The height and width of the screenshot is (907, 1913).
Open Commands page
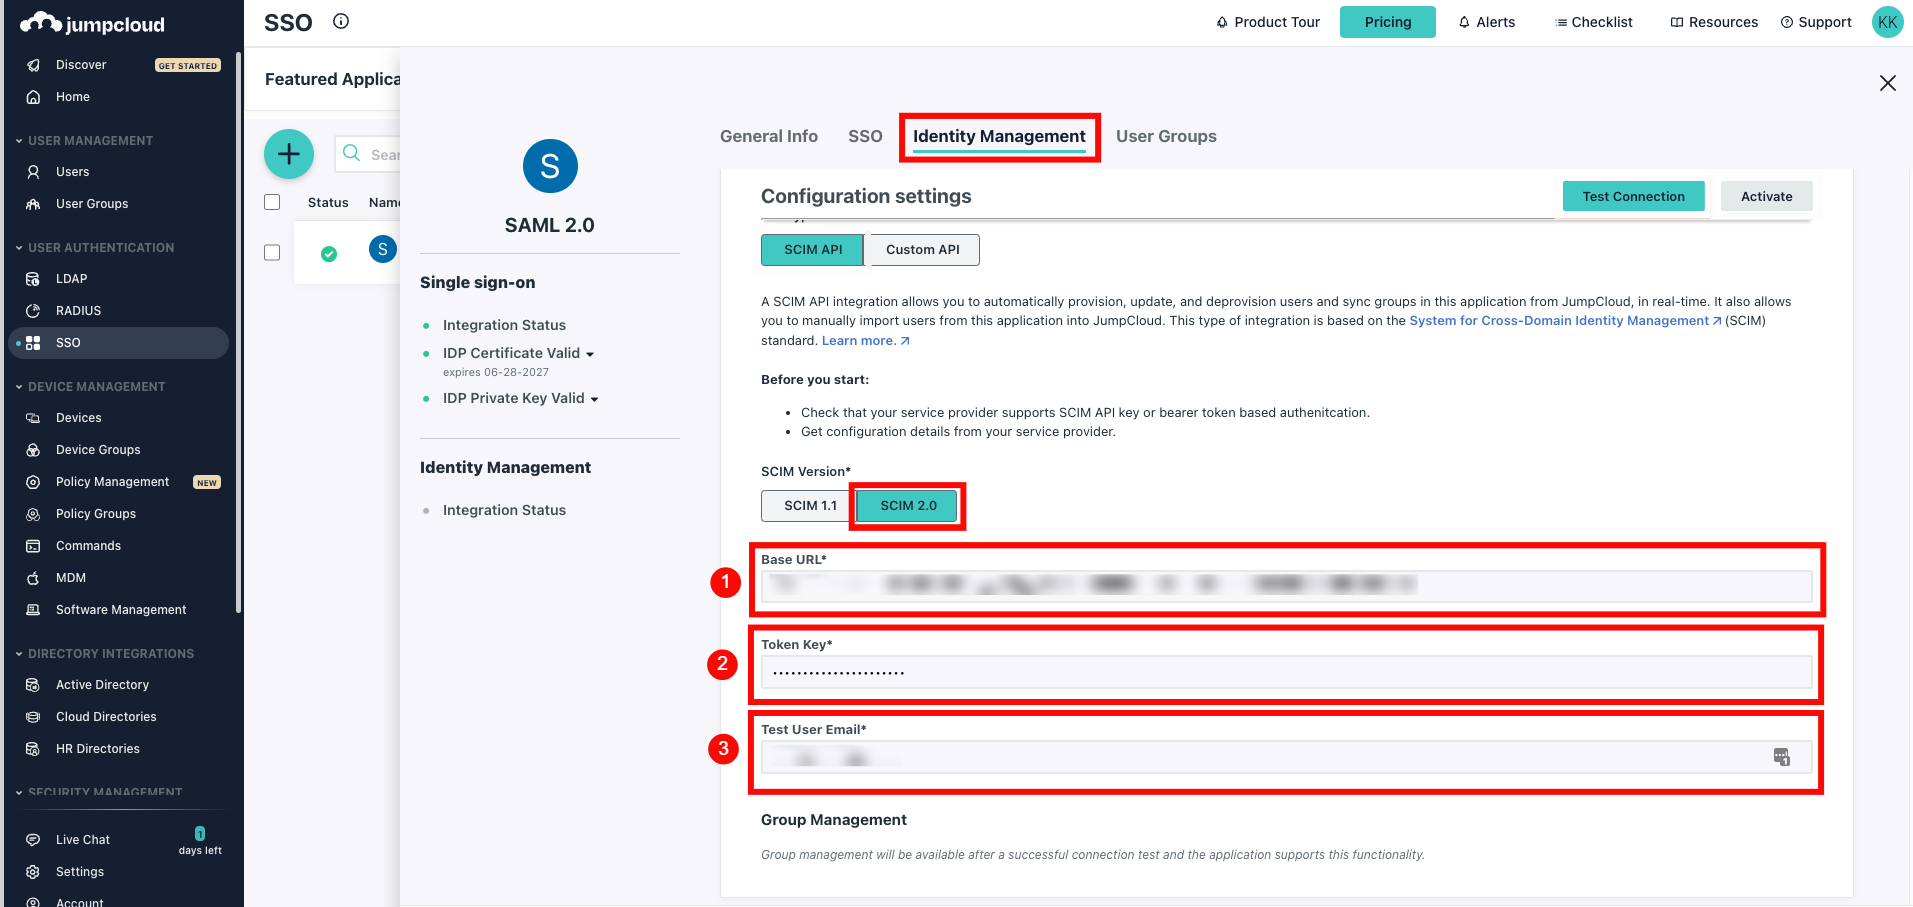[x=88, y=546]
